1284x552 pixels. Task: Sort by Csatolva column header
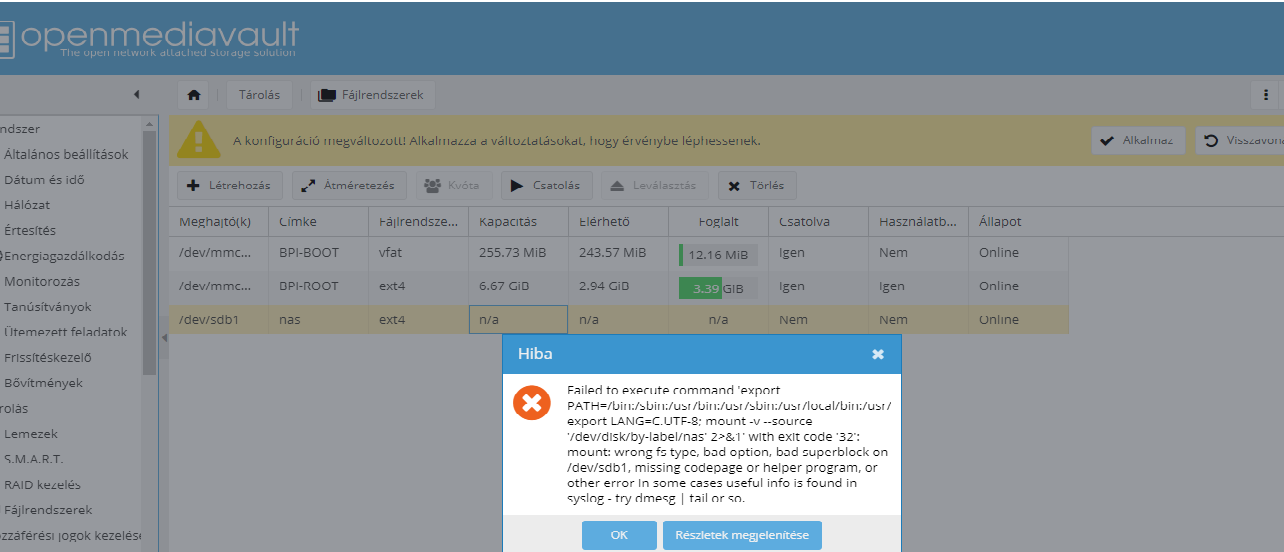[x=818, y=221]
